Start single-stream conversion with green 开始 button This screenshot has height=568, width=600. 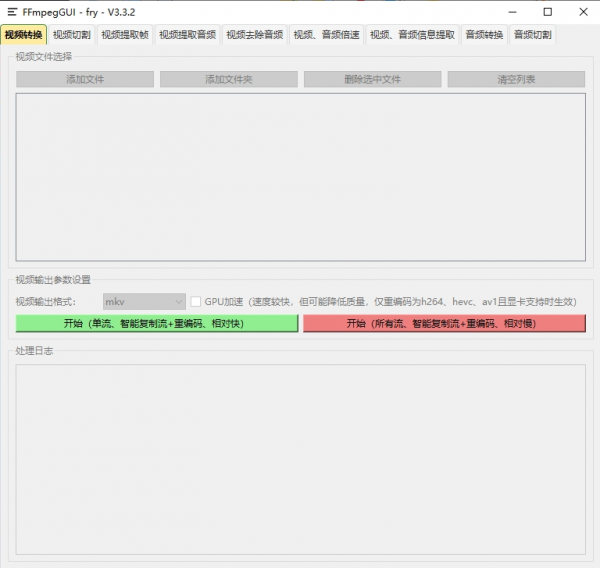157,323
